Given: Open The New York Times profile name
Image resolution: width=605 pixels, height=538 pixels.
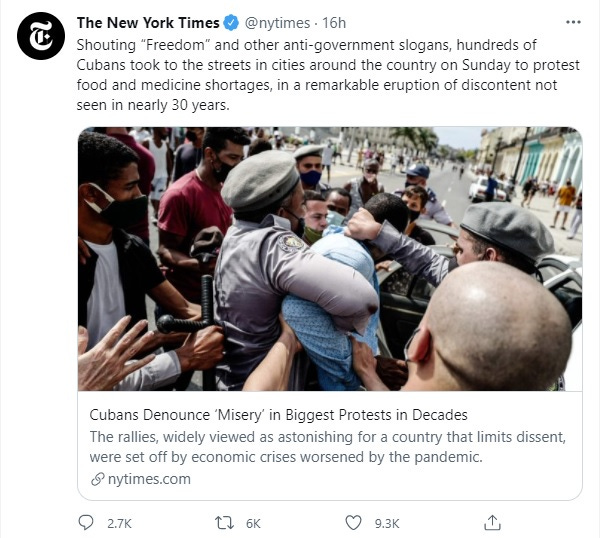Looking at the screenshot, I should pyautogui.click(x=148, y=23).
